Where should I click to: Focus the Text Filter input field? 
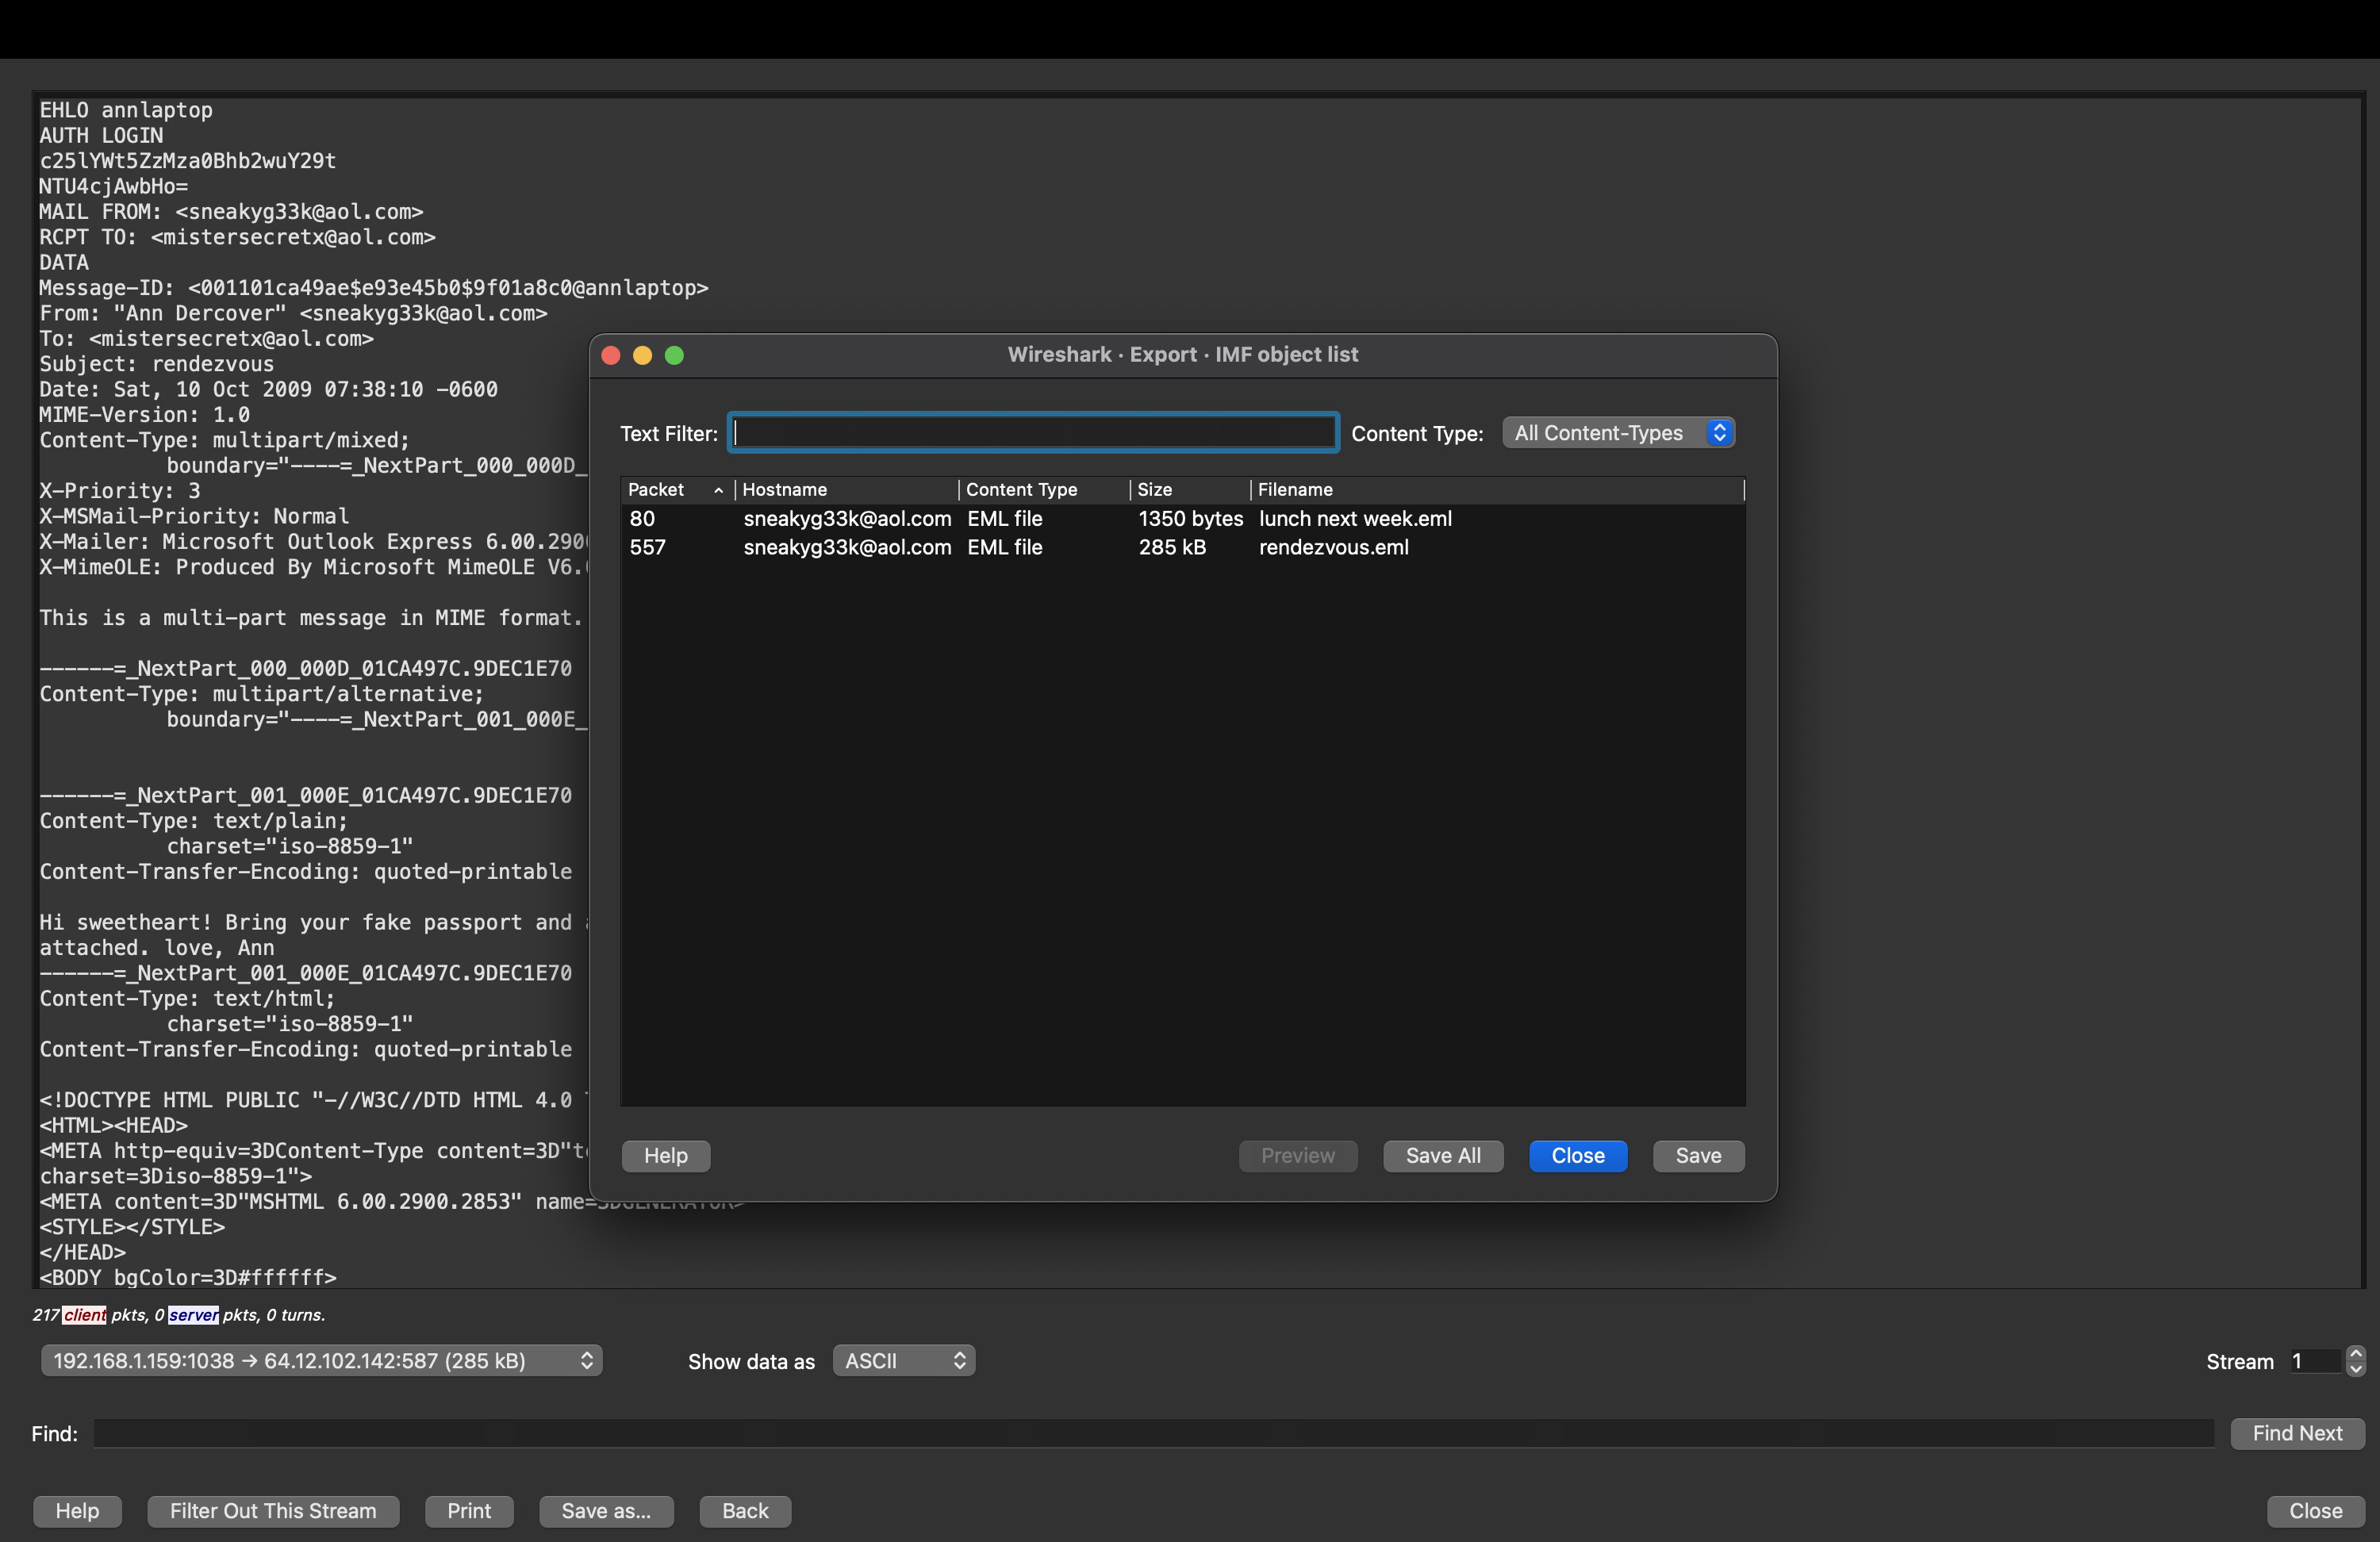[1033, 433]
